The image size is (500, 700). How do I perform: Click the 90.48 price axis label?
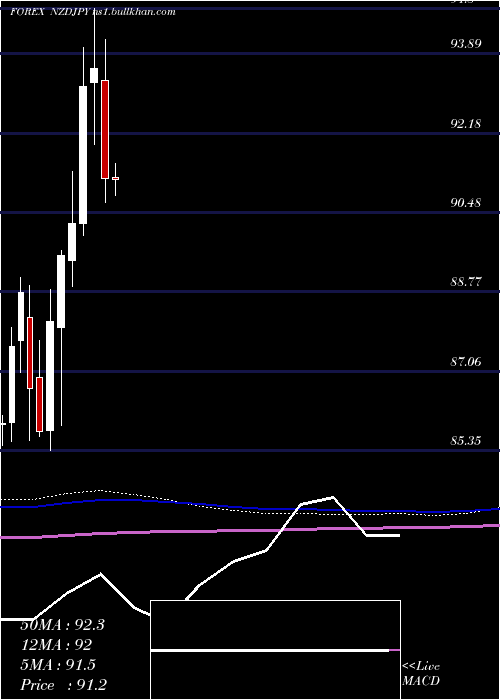(466, 203)
